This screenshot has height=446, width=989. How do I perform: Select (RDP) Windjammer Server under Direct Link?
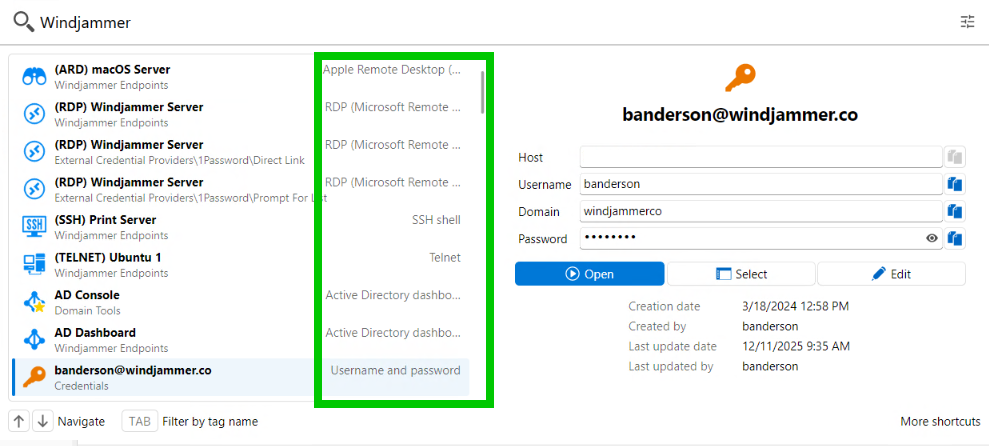pyautogui.click(x=240, y=152)
